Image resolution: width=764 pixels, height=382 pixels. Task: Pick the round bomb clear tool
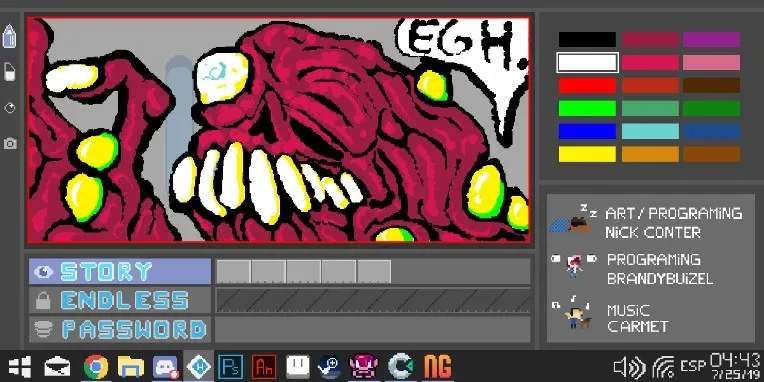10,108
